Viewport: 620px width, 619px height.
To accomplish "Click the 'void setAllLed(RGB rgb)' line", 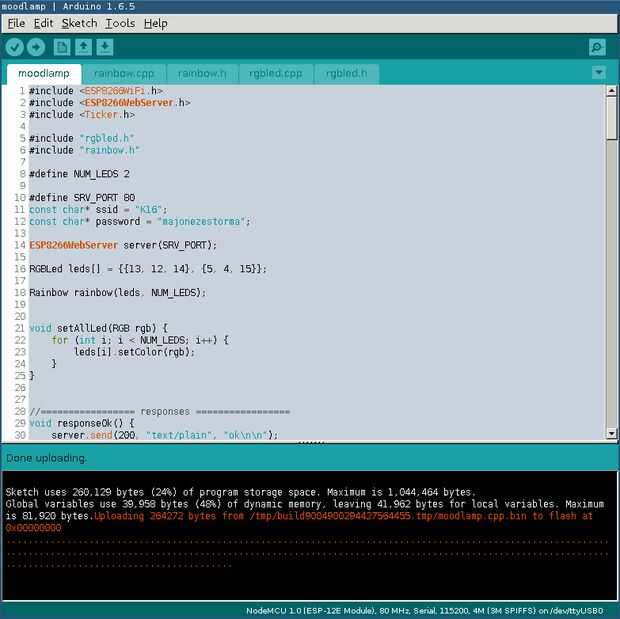I will [99, 328].
